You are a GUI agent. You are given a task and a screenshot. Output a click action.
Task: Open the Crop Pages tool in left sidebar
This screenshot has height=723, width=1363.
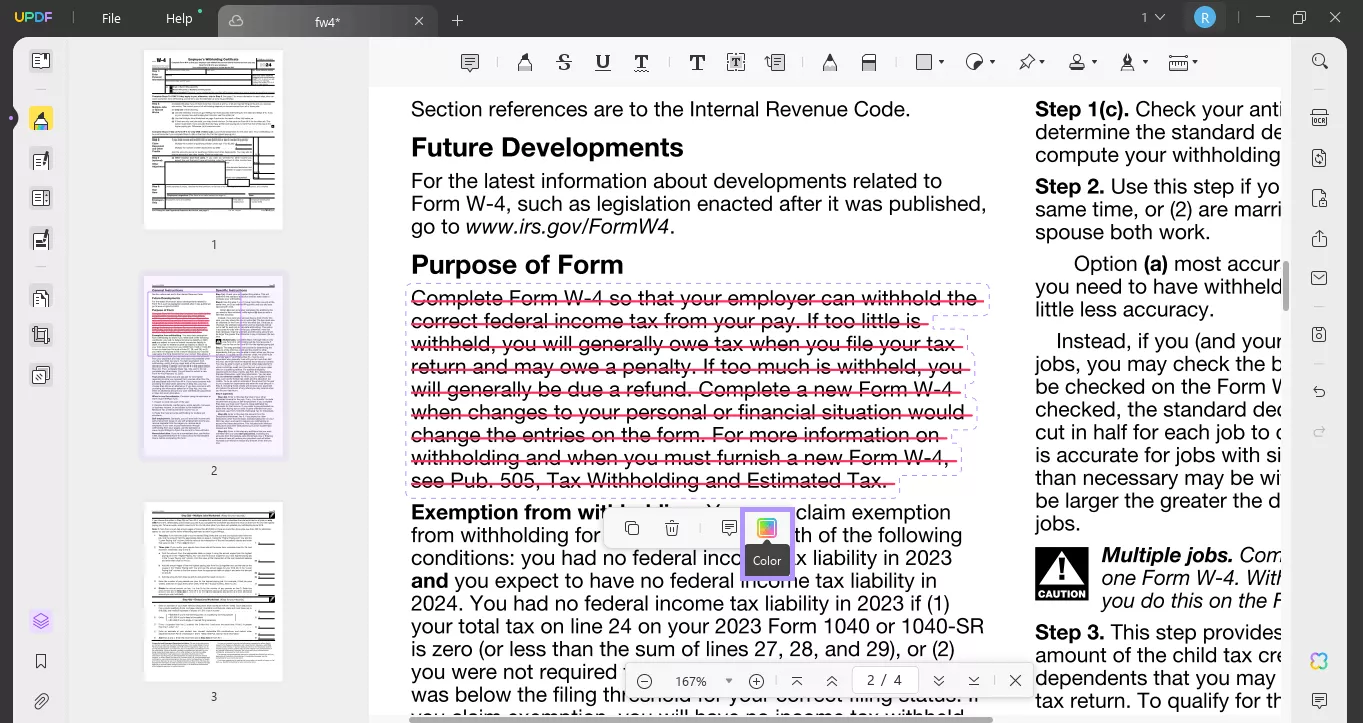[x=40, y=336]
